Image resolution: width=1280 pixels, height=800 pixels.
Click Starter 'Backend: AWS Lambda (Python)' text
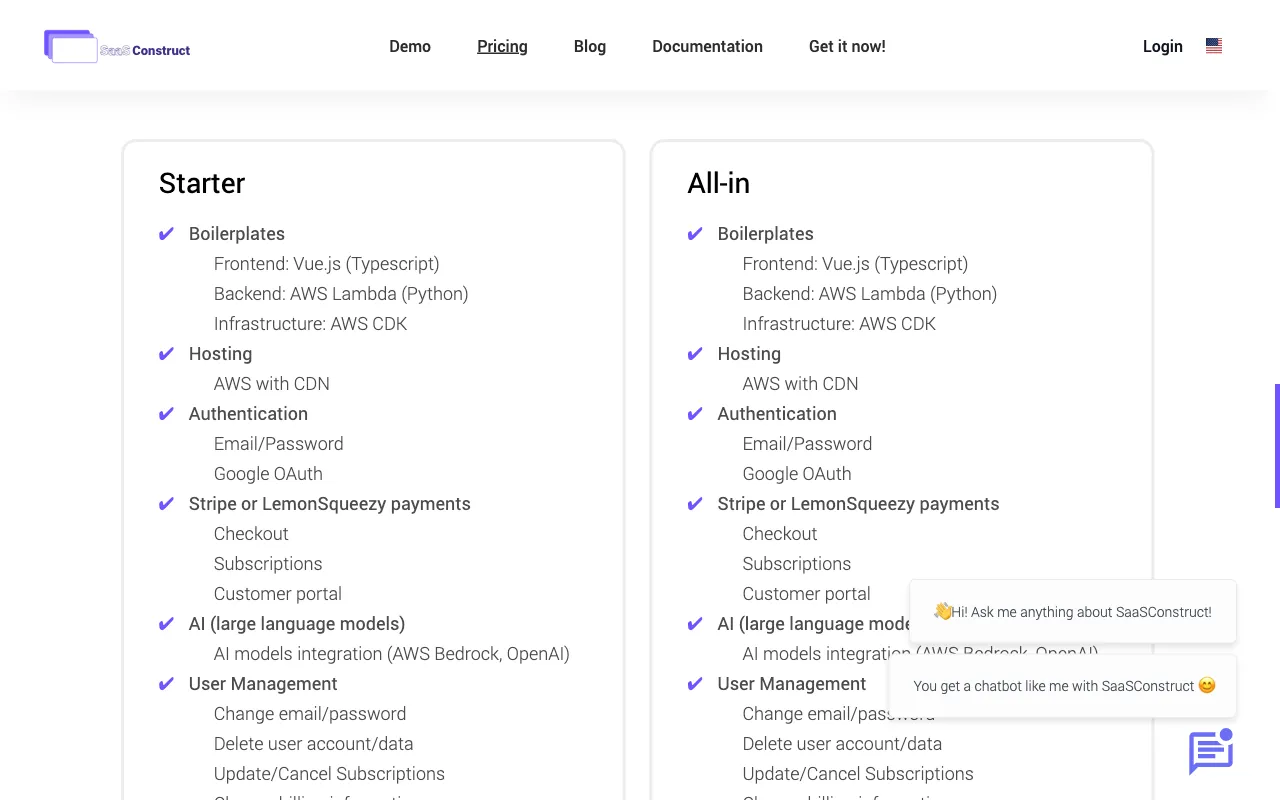341,294
